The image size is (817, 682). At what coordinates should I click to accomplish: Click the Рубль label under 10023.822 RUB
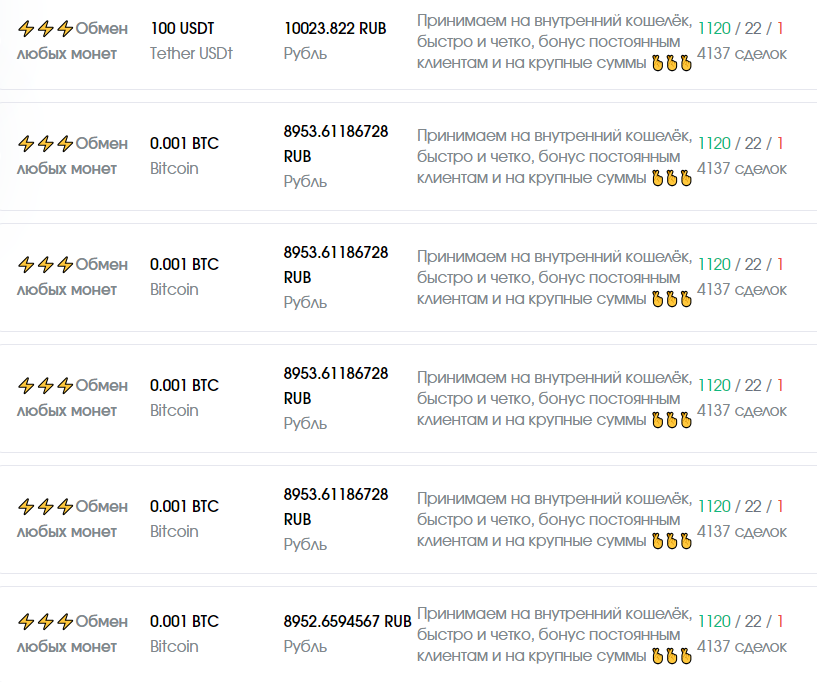(305, 53)
